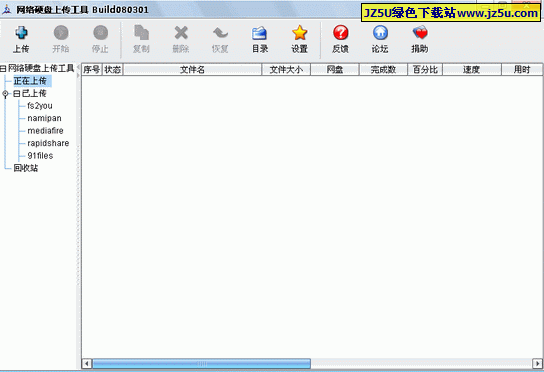
Task: Click the 网盘 column header
Action: tap(335, 70)
